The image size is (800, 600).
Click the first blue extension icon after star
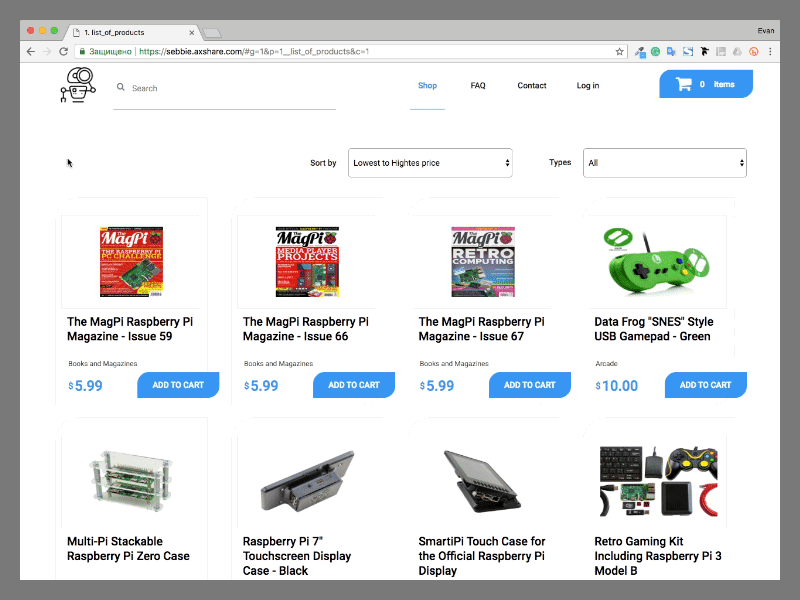(640, 52)
